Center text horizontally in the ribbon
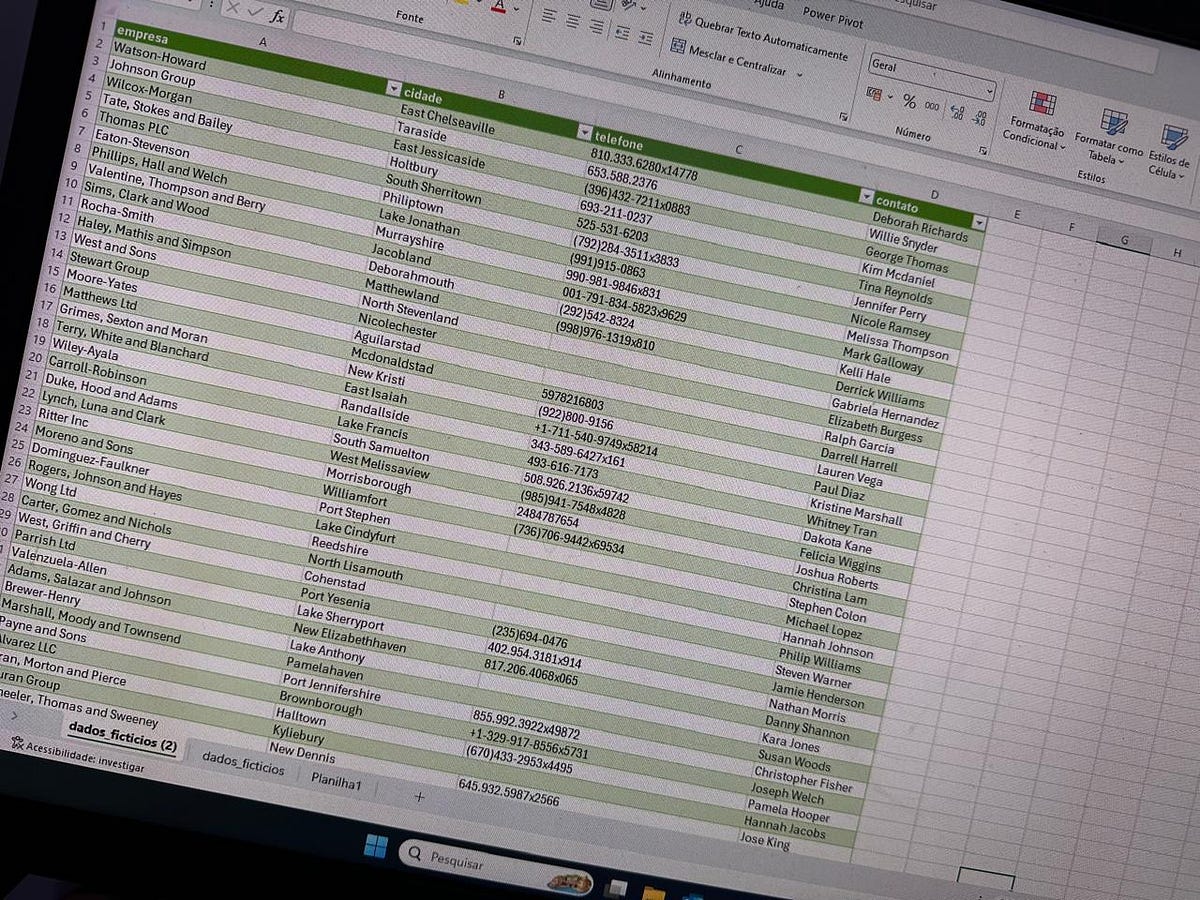The width and height of the screenshot is (1200, 900). pyautogui.click(x=573, y=22)
